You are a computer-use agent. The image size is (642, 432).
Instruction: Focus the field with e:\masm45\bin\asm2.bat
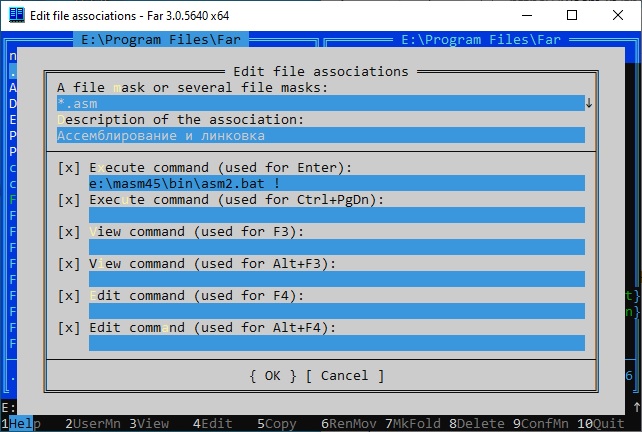[x=336, y=183]
